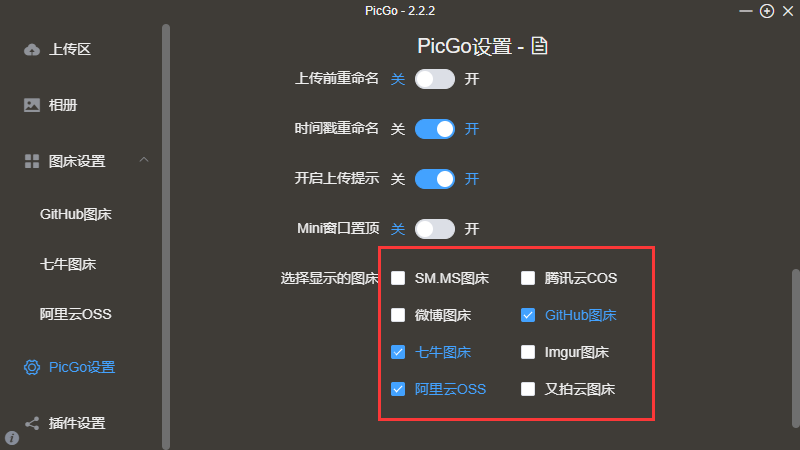Image resolution: width=800 pixels, height=450 pixels.
Task: Turn off the 时间戳重命名 switch
Action: [x=435, y=129]
